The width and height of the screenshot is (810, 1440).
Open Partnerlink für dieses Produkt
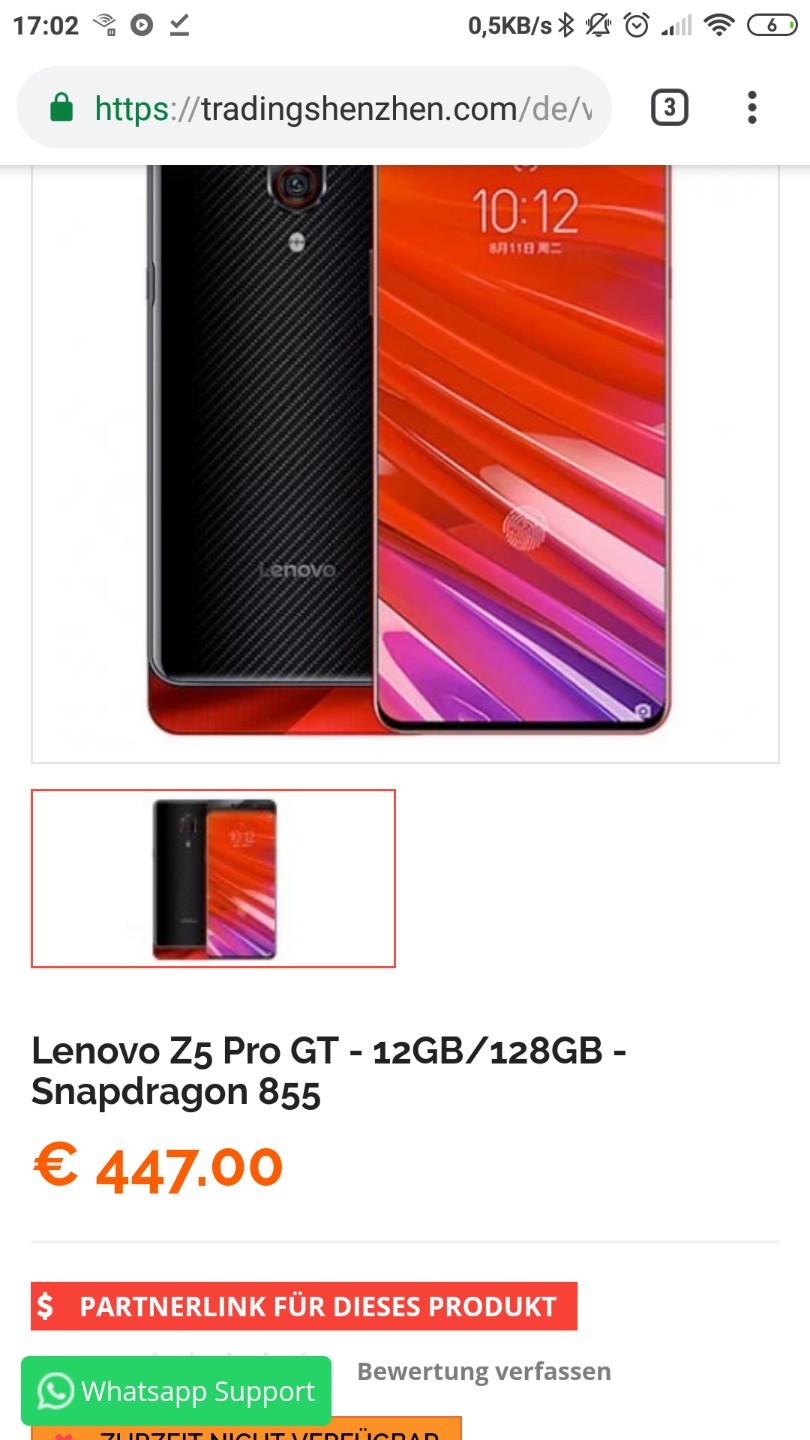pos(304,1306)
